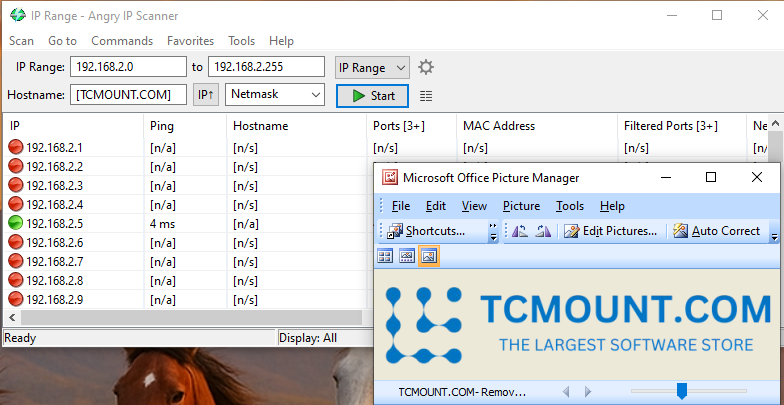Switch to Filmstrip view
The height and width of the screenshot is (405, 784).
point(406,256)
